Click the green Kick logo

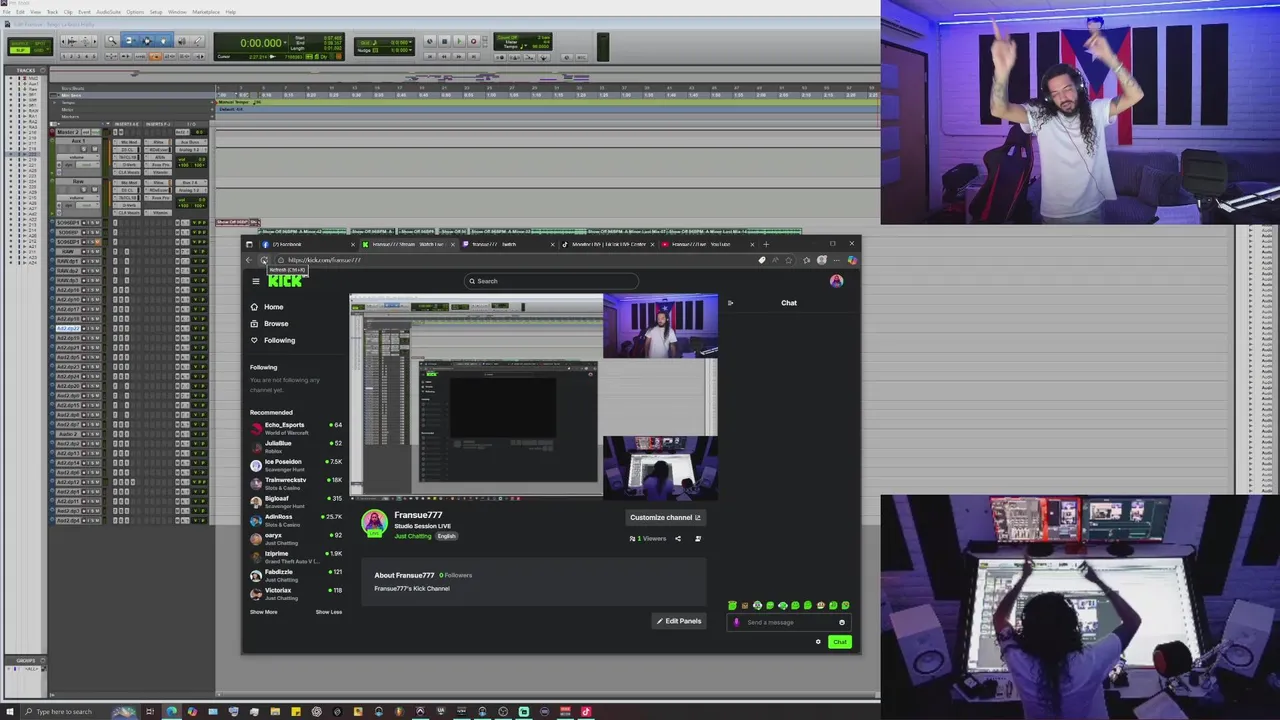pos(285,281)
